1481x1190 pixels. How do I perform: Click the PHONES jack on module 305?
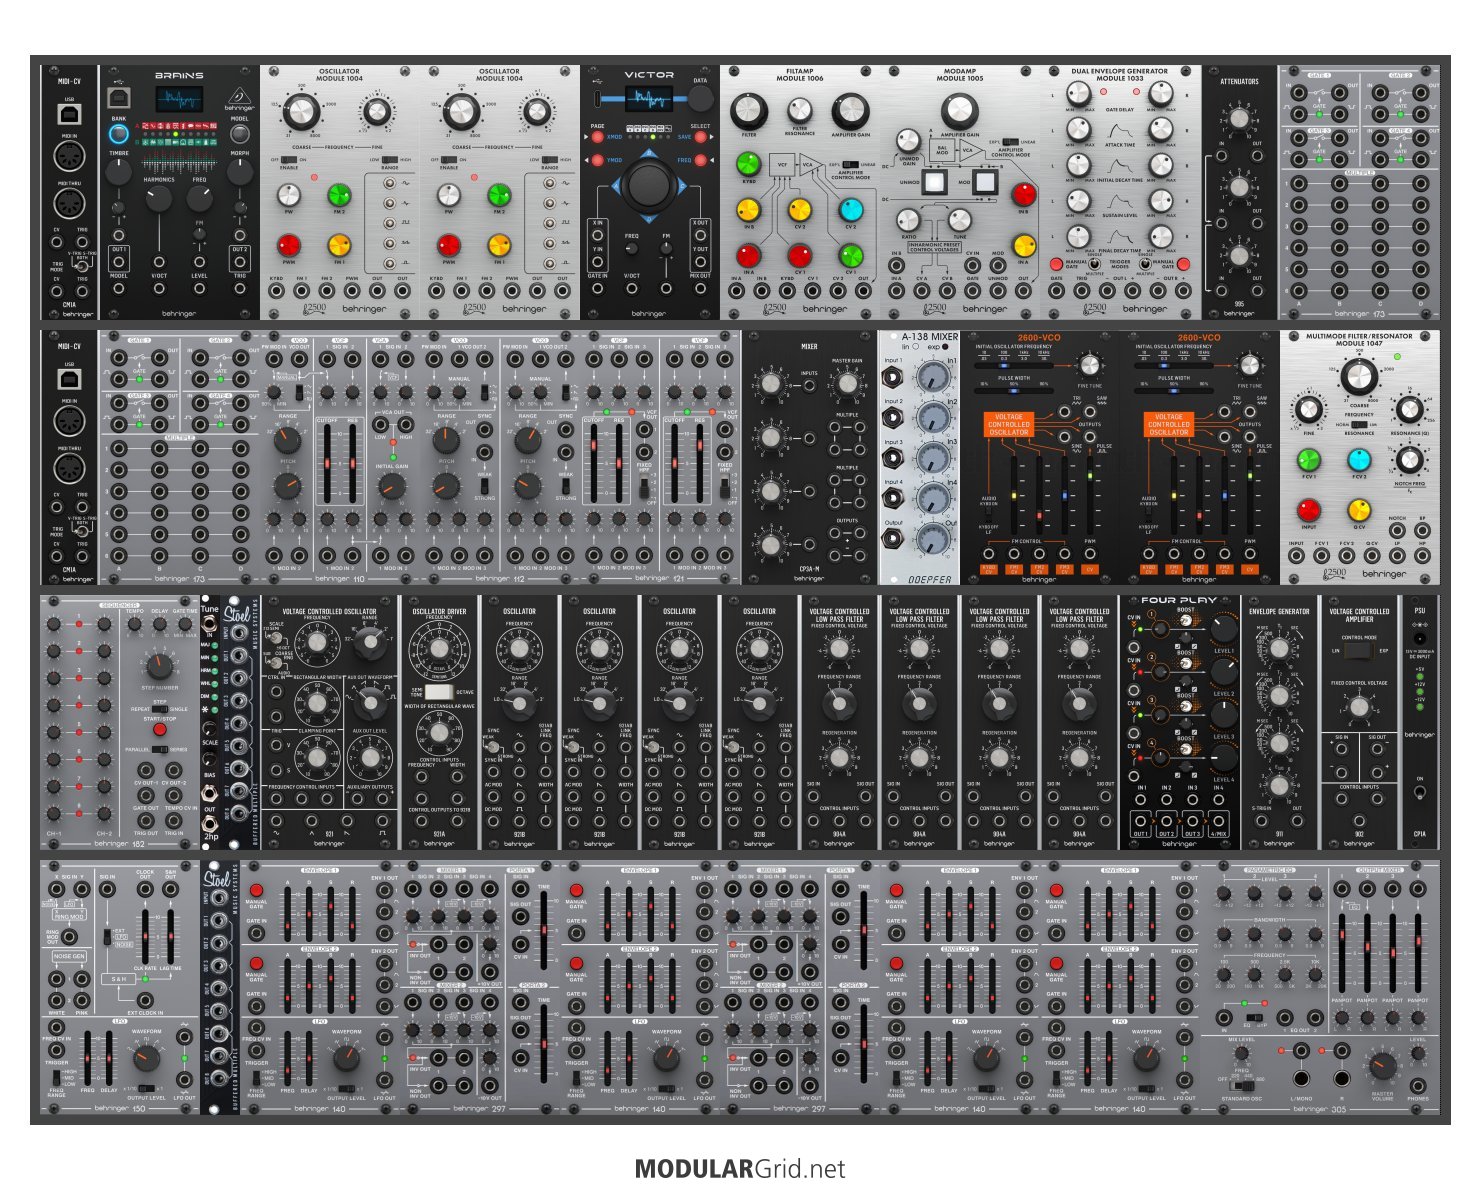[1418, 1085]
